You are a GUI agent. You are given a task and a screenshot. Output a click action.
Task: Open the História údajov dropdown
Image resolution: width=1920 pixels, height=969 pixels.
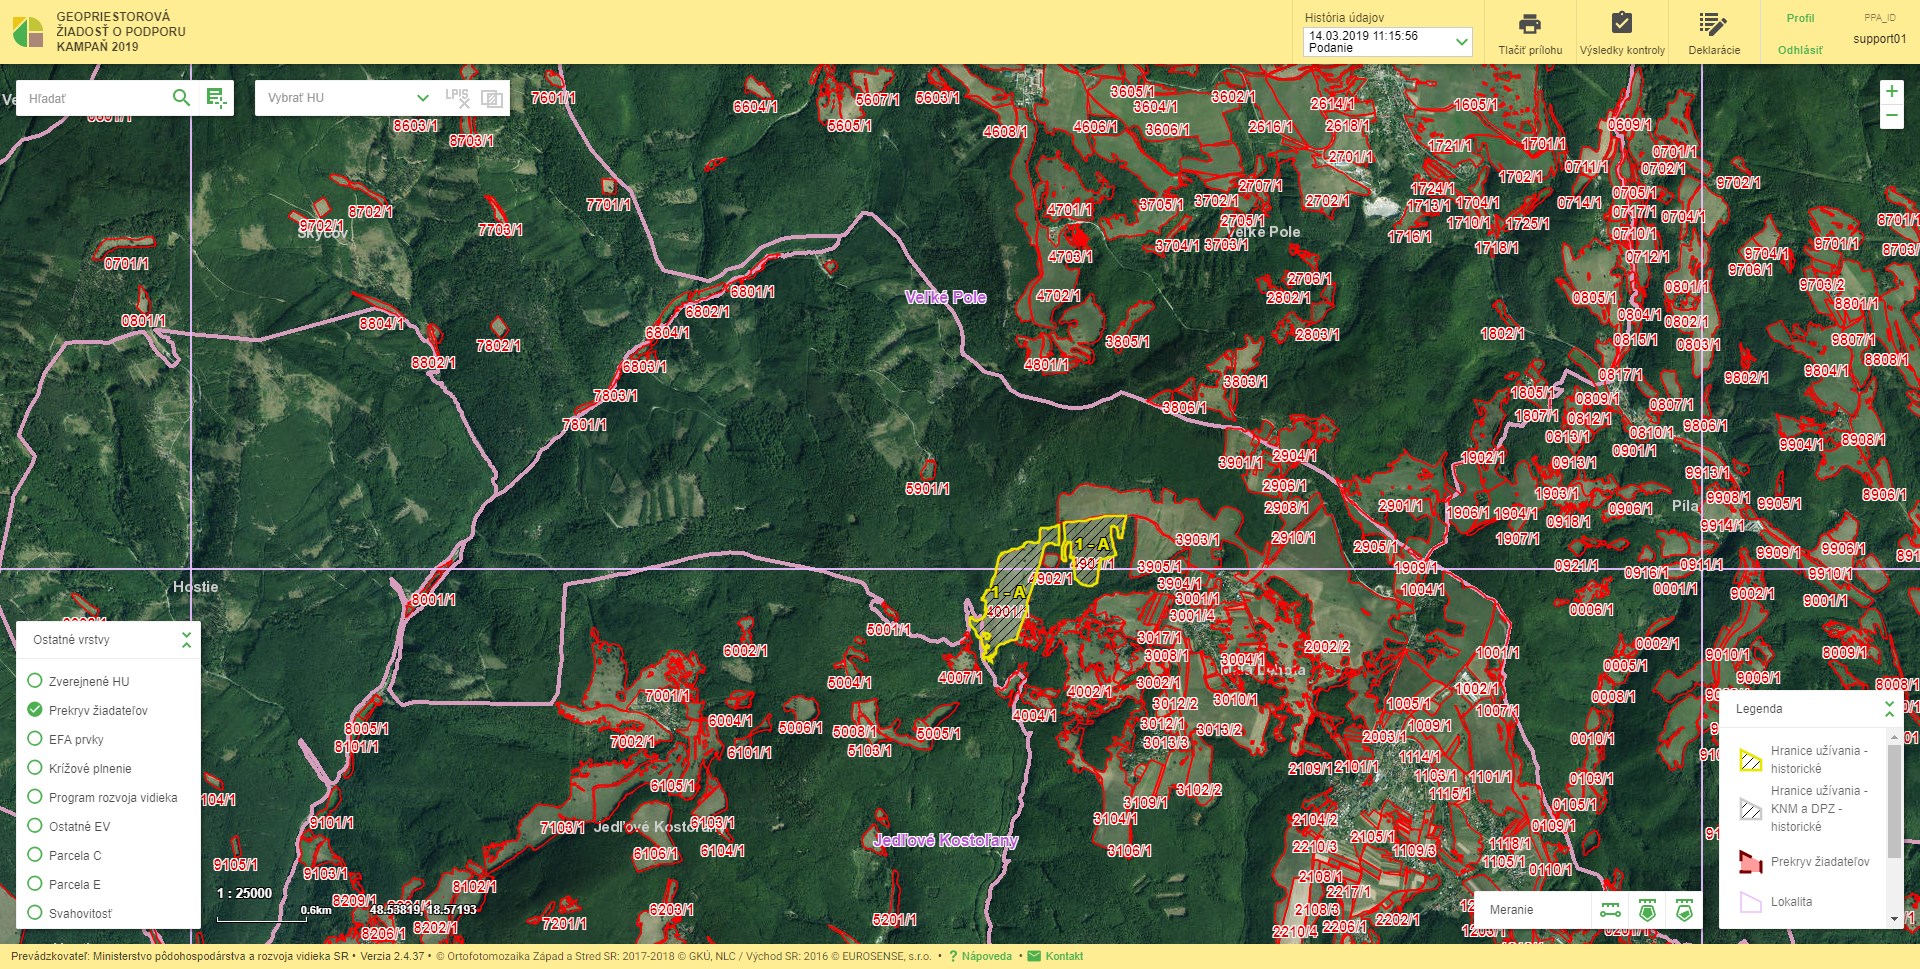click(x=1387, y=41)
